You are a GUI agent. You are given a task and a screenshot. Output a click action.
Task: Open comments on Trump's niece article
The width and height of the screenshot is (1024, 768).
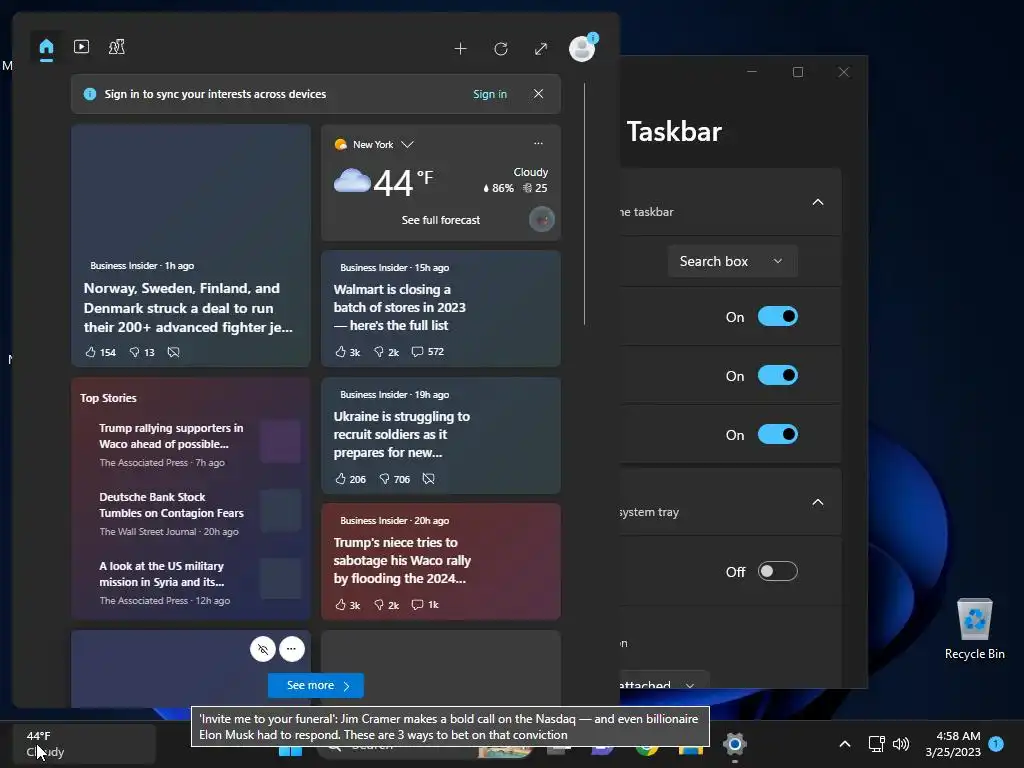tap(425, 605)
